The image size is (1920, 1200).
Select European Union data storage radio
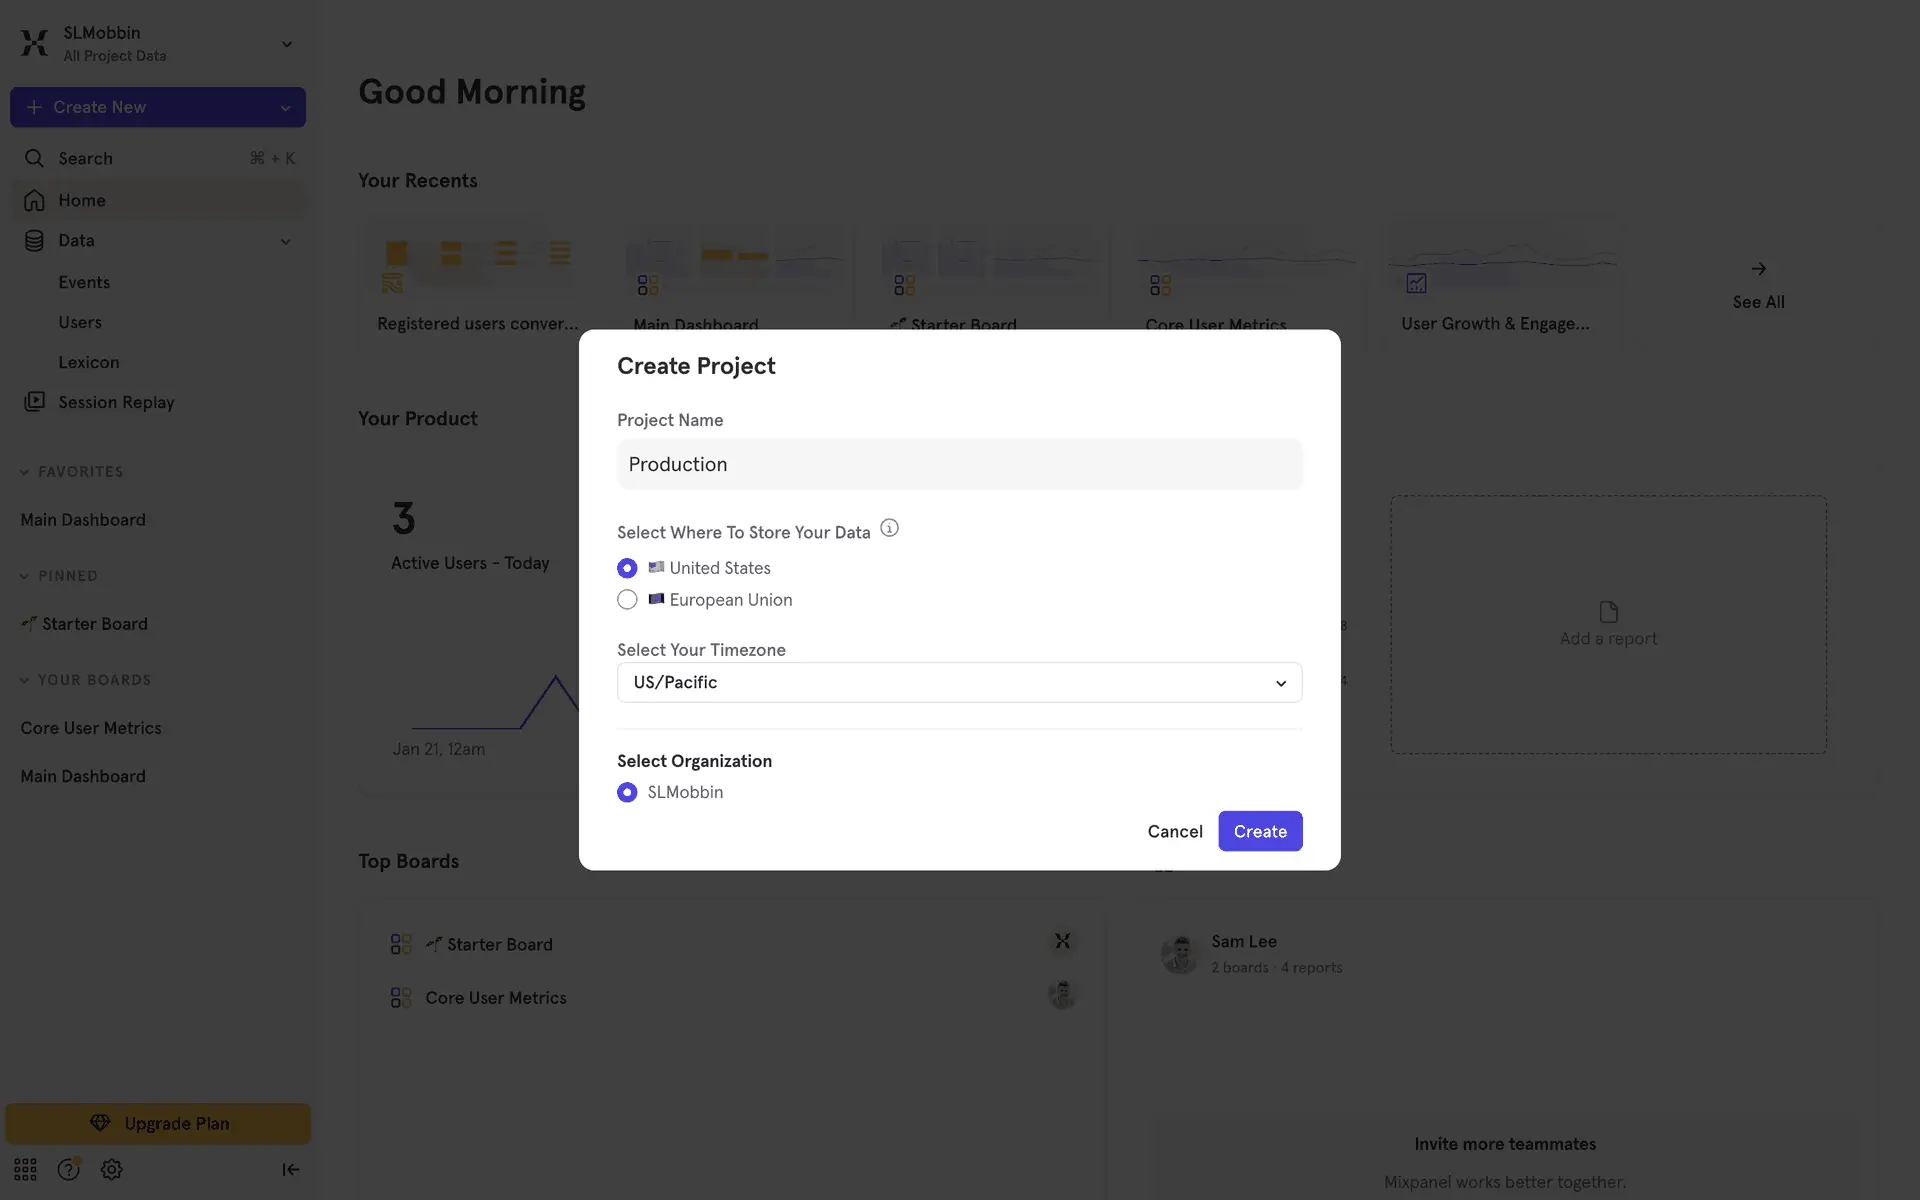627,600
